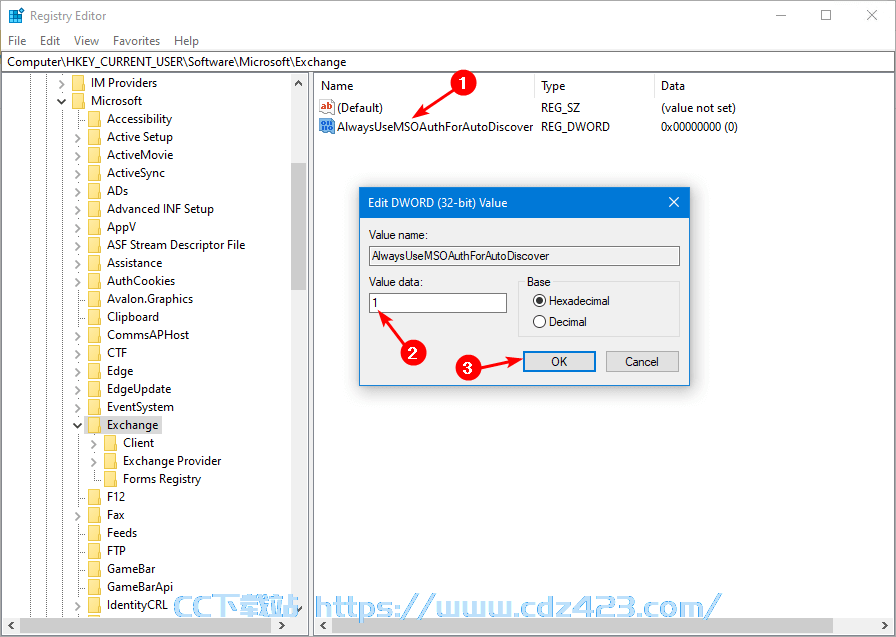Select the Hexadecimal base radio button
This screenshot has width=896, height=637.
click(x=539, y=301)
